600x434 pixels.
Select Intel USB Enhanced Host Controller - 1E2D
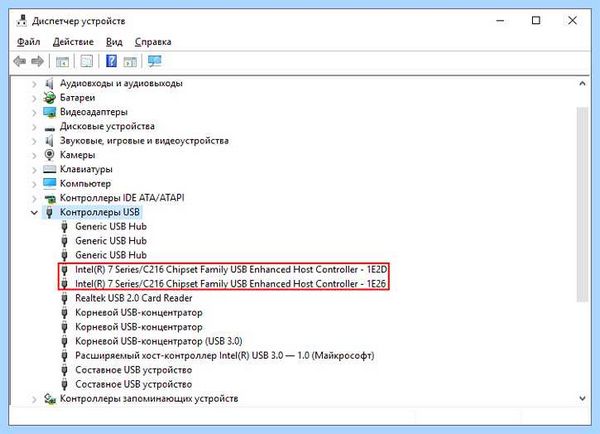click(231, 269)
